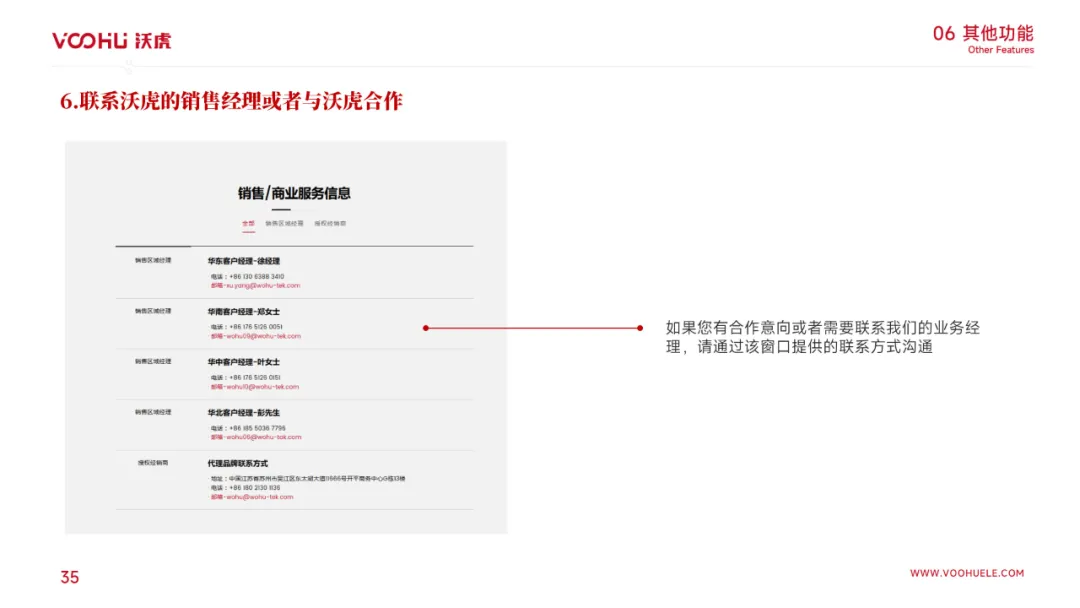Click the slide title 6.联系沃虎的销售经理或者与沃虎合作
Image resolution: width=1080 pixels, height=608 pixels.
(x=231, y=101)
